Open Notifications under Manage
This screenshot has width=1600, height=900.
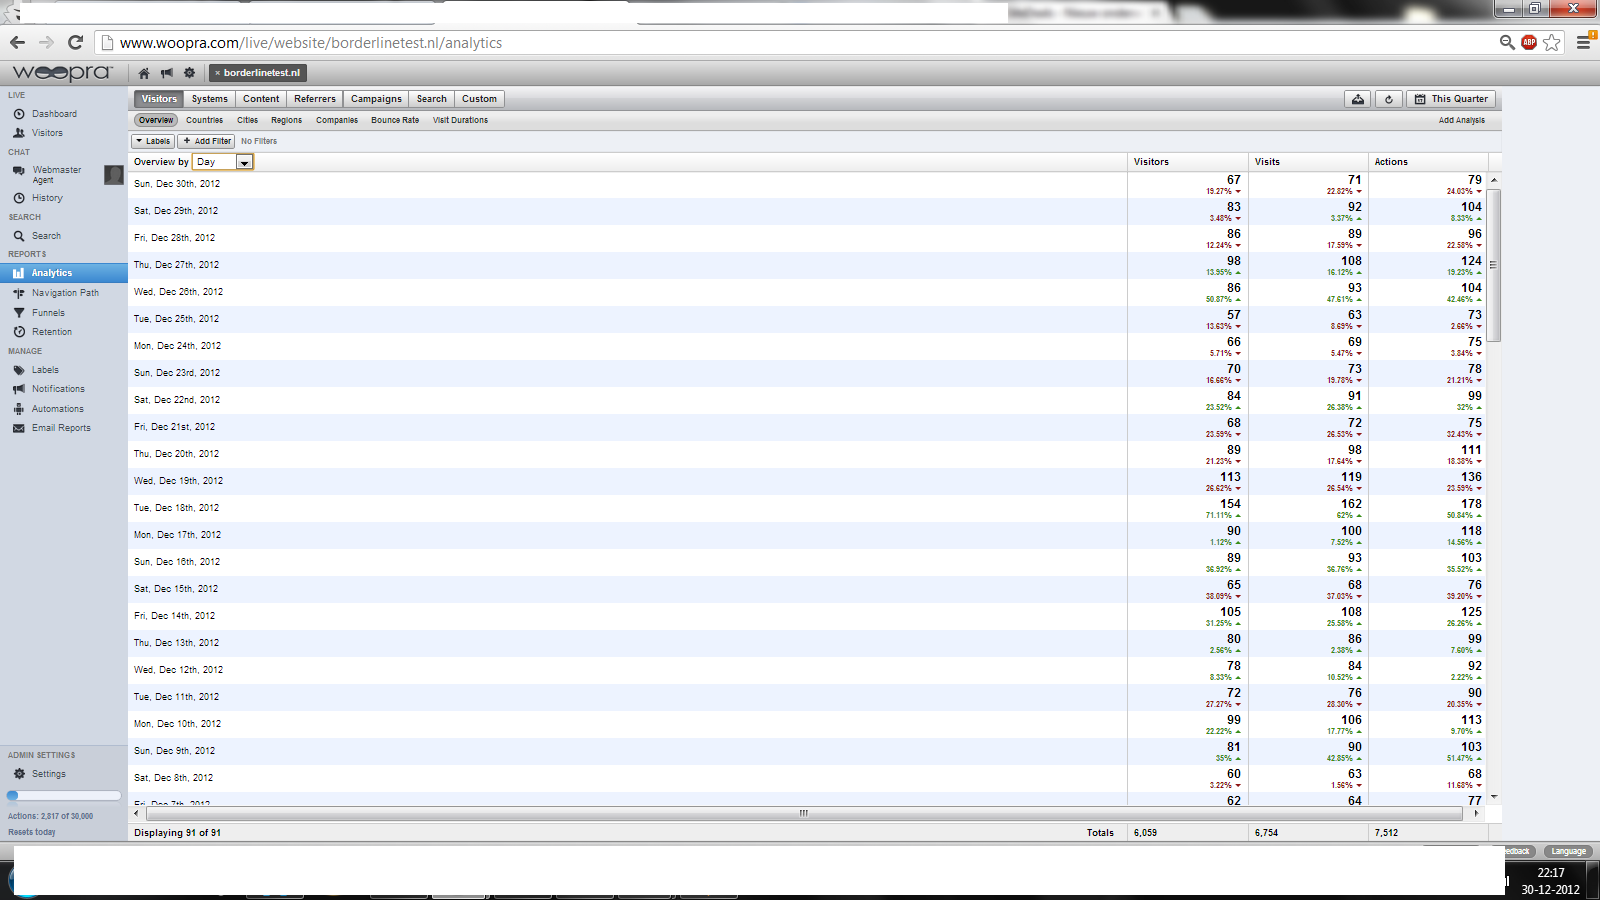pos(58,389)
